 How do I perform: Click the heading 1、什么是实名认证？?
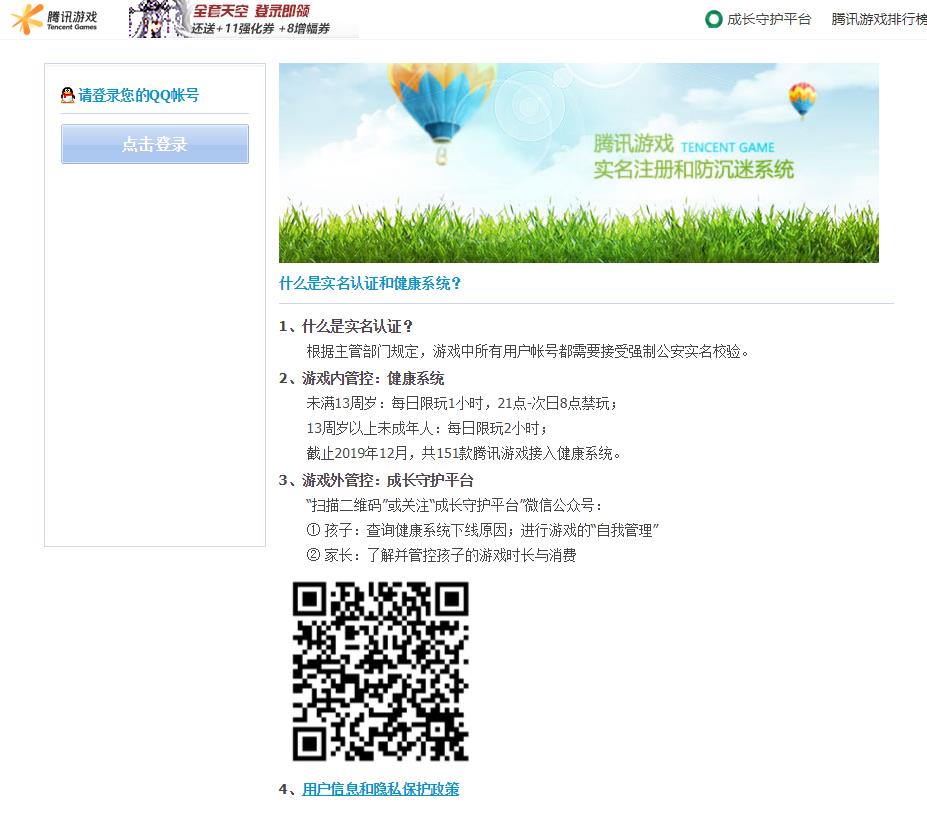pos(346,326)
